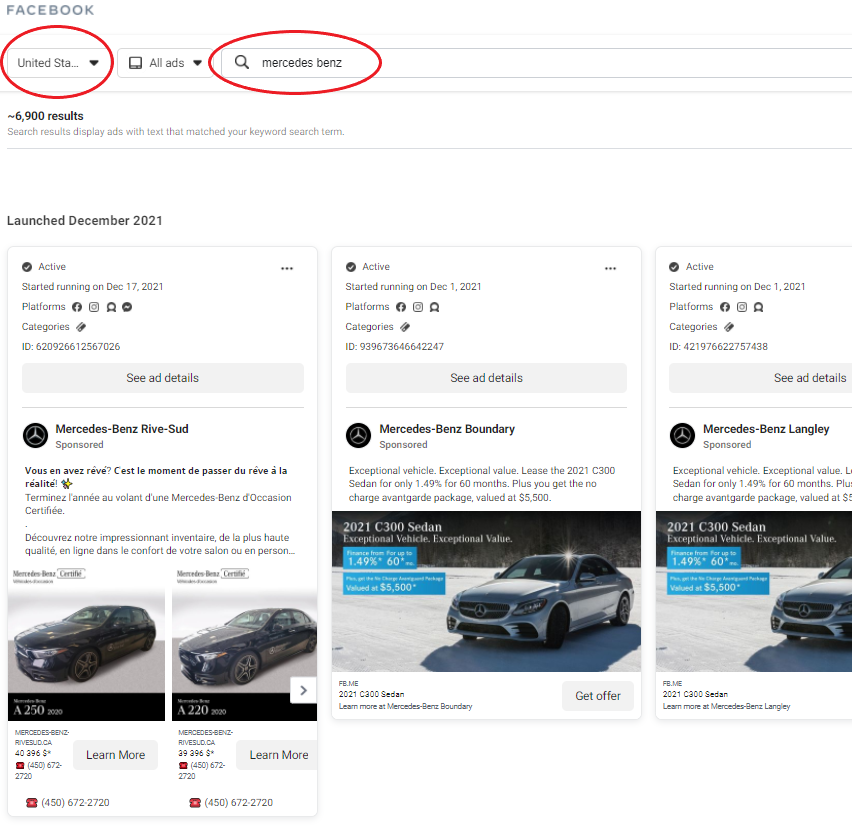Click Mercedes-Benz Rive-Sud profile logo
This screenshot has width=852, height=830.
35,436
